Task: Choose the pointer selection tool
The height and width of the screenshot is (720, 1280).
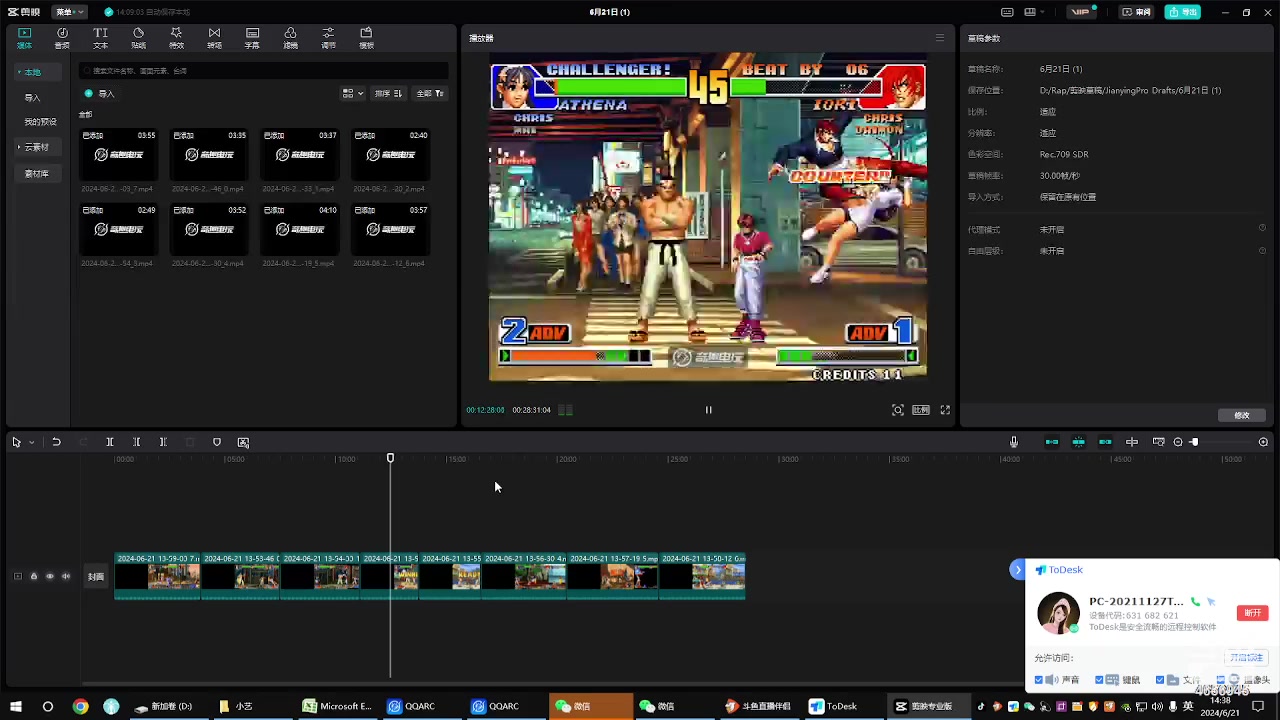Action: [16, 442]
